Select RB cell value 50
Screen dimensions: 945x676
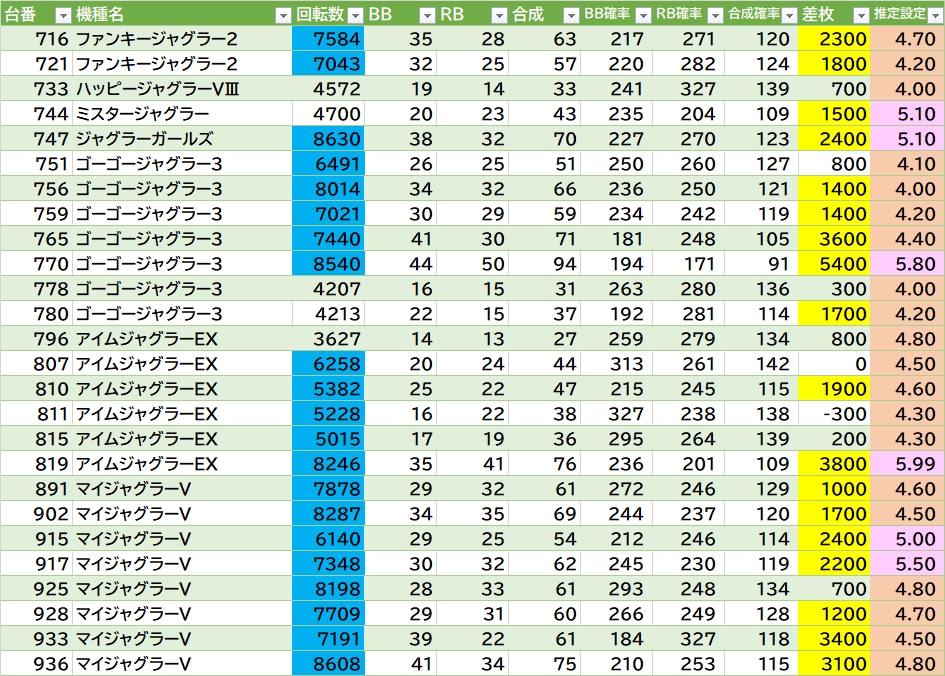coord(472,263)
